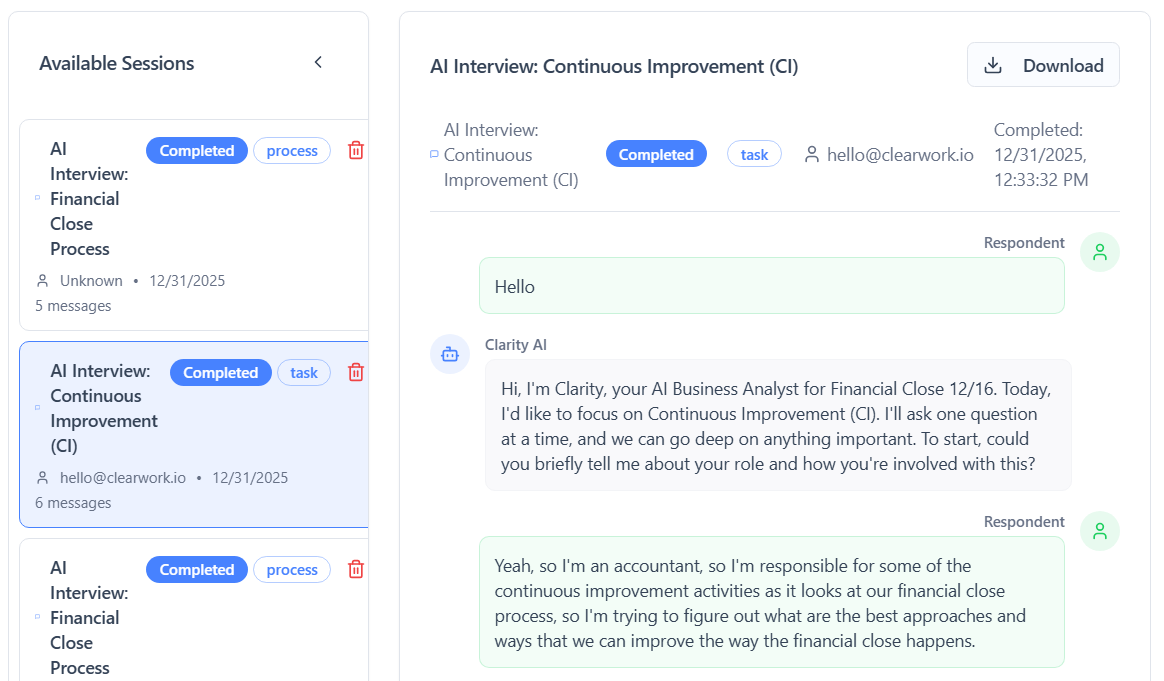Screen dimensions: 1164x681
Task: Click the AI Interview: Continuous Improvement (CI) title
Action: (x=614, y=66)
